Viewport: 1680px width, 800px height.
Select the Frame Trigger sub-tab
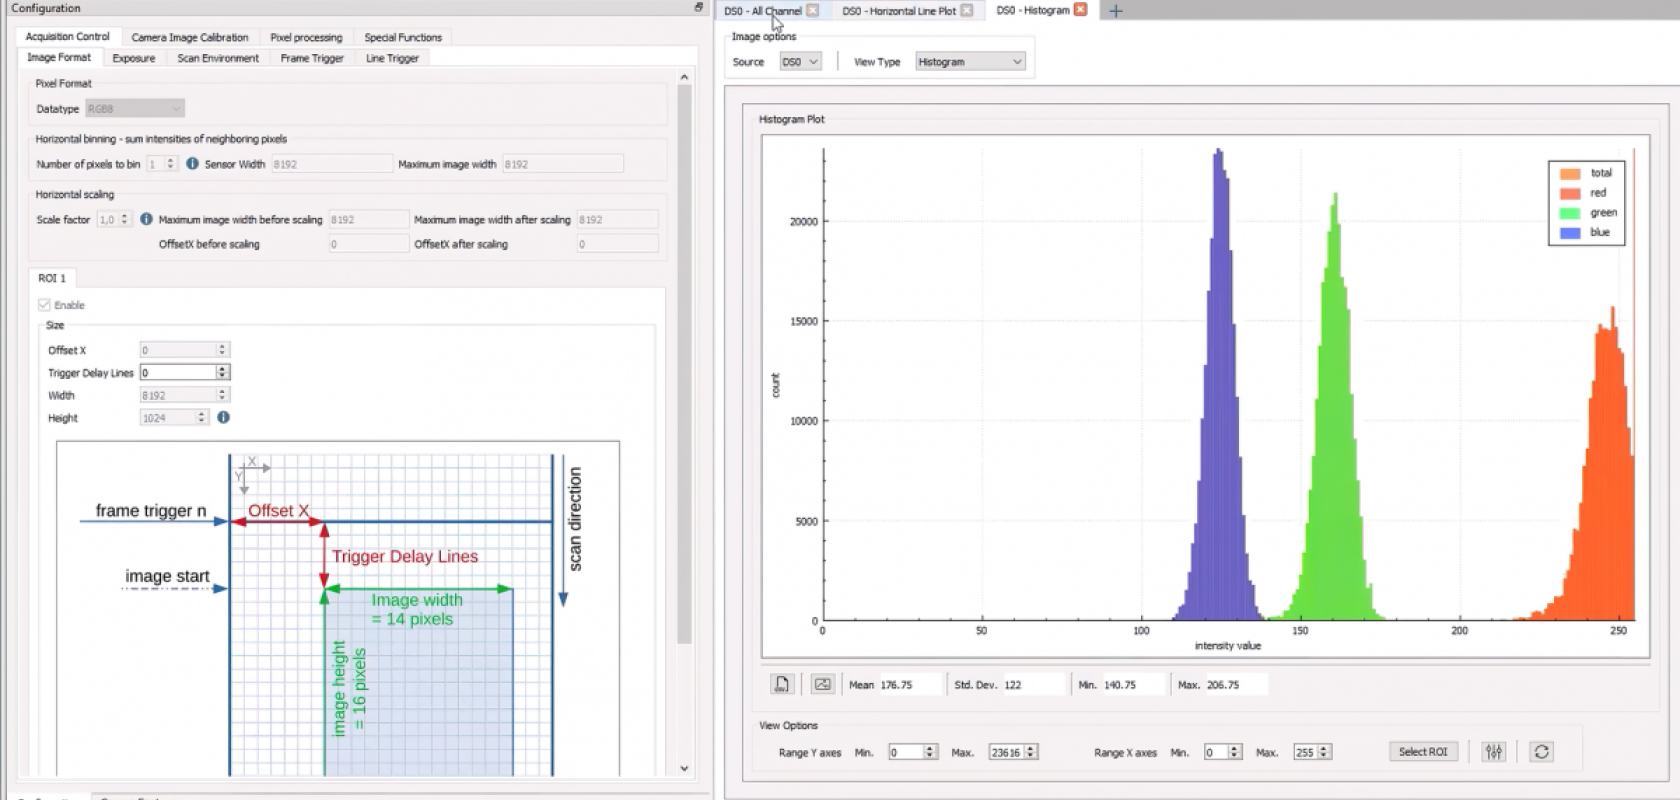tap(312, 58)
